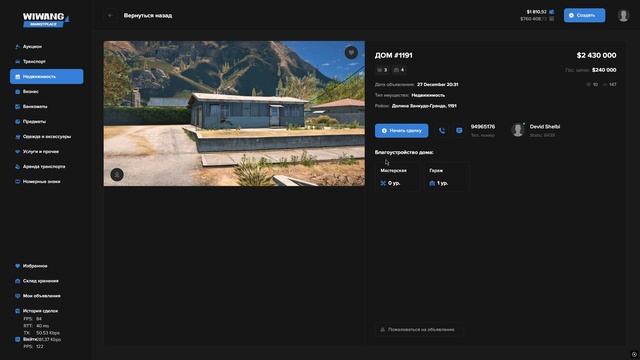
Task: Toggle the favorite heart on house photo
Action: (x=351, y=53)
